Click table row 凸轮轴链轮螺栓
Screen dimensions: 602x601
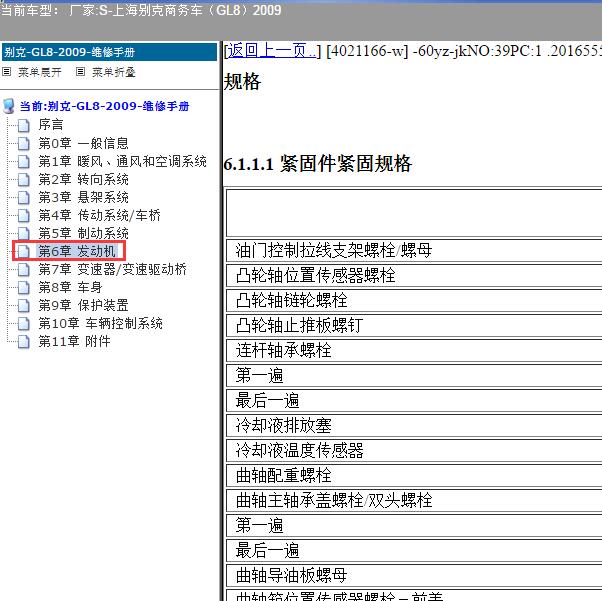(x=414, y=301)
